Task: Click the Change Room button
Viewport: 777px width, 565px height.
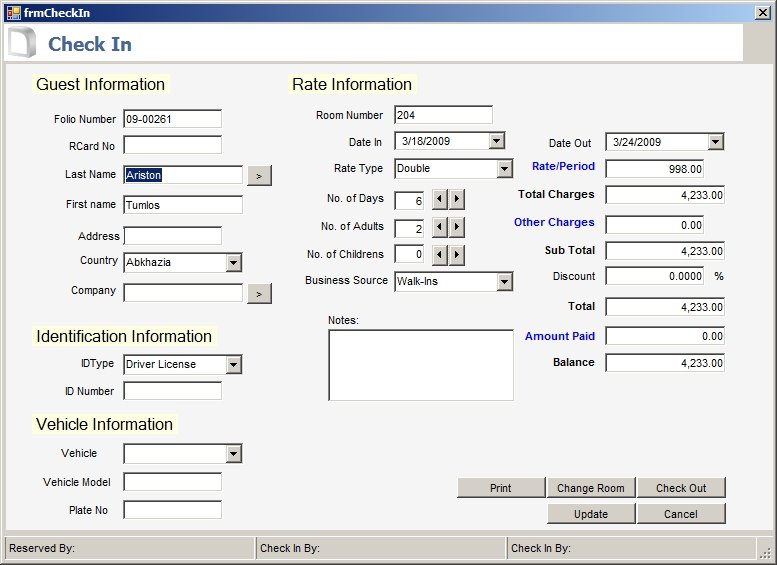Action: click(590, 488)
